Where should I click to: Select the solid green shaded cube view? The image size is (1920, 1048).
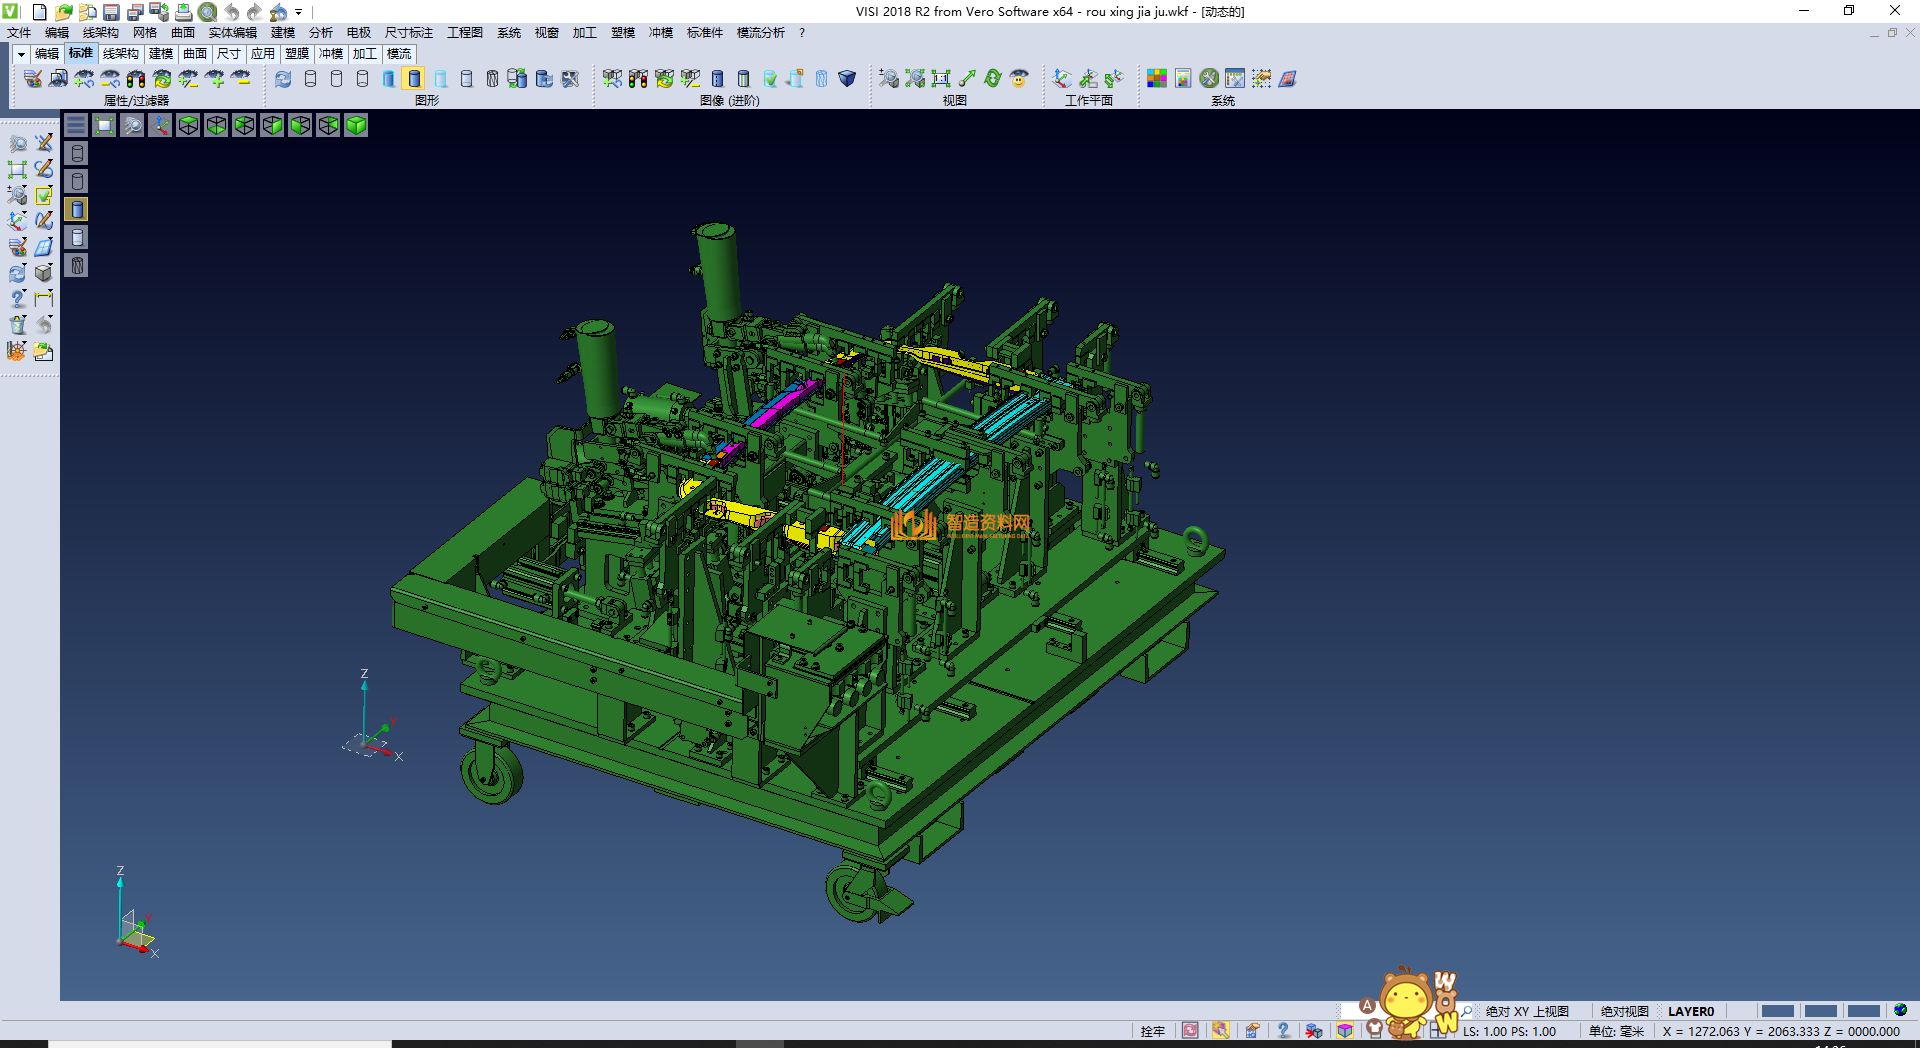click(356, 125)
